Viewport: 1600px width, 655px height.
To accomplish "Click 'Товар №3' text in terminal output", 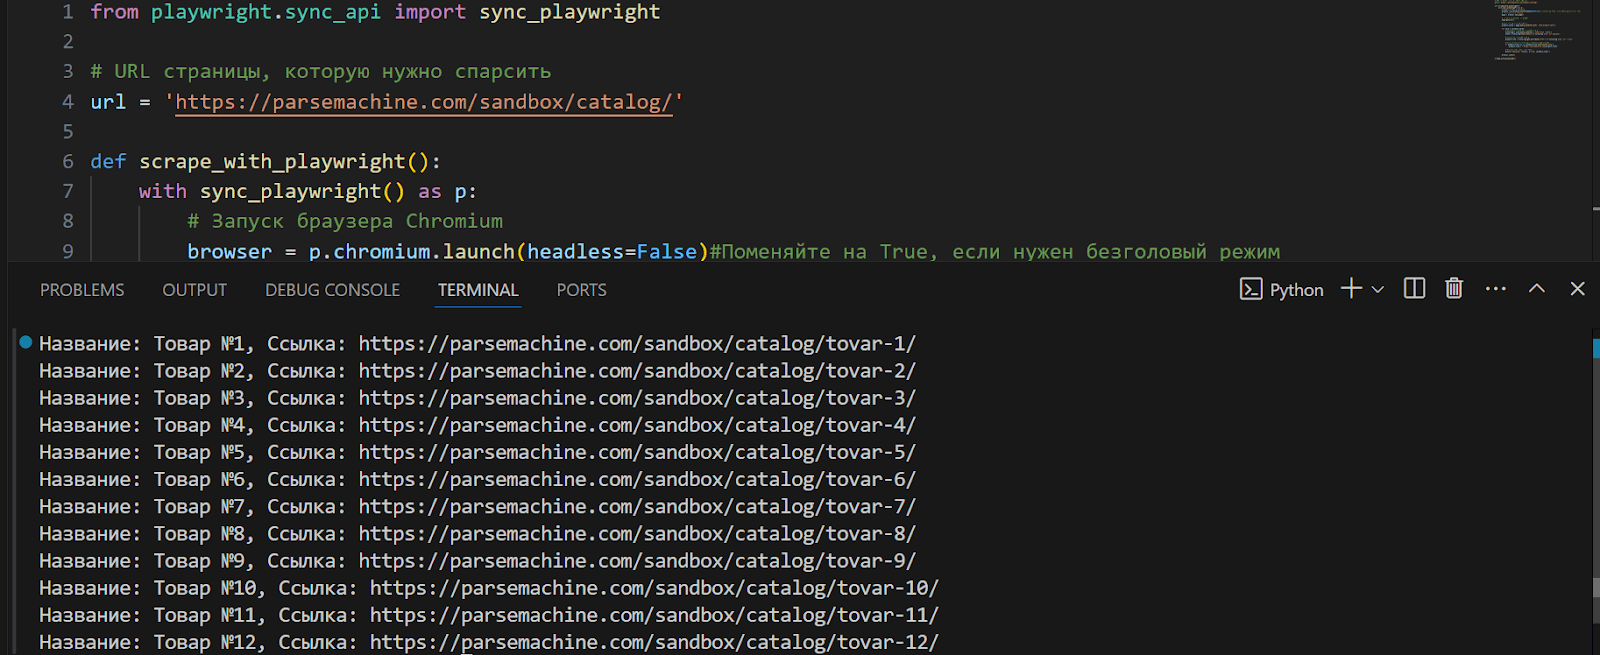I will click(x=199, y=398).
